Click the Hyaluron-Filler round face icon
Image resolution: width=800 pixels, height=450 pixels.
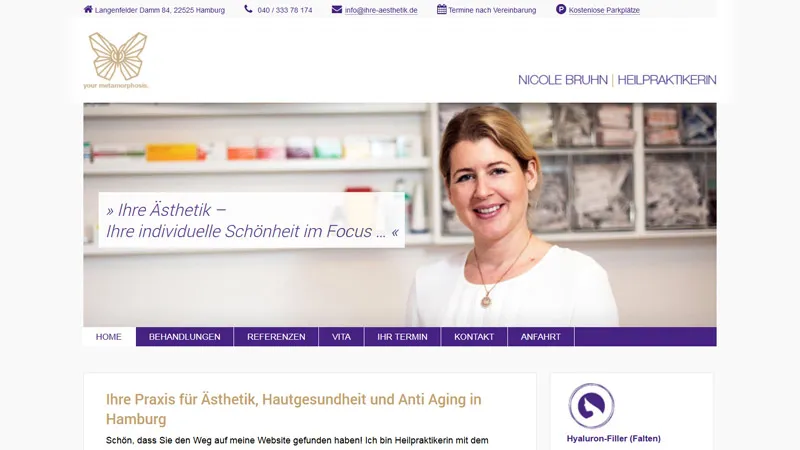591,406
